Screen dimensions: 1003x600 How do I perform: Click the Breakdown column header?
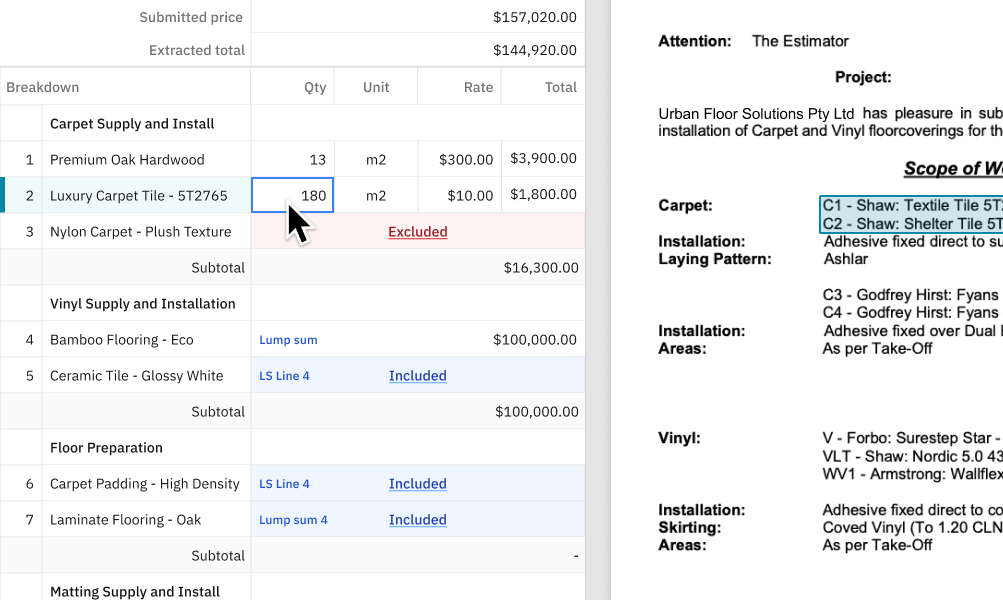click(43, 87)
